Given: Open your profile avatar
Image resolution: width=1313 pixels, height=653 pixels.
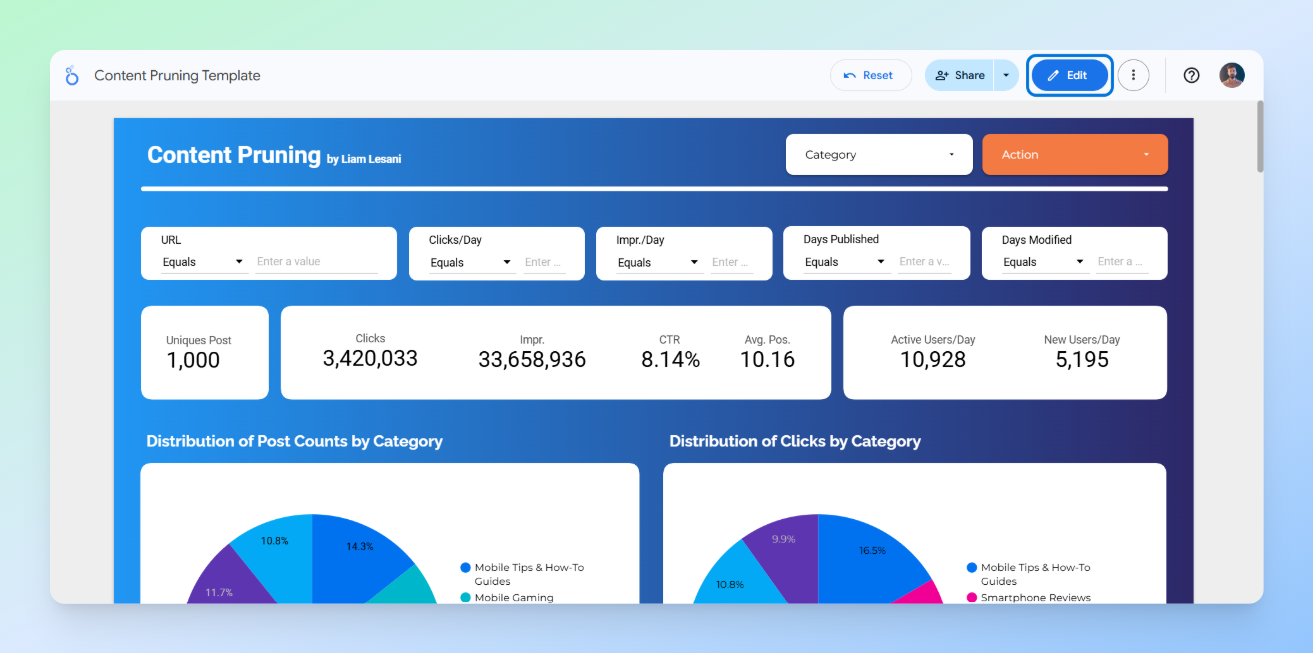Looking at the screenshot, I should 1231,75.
